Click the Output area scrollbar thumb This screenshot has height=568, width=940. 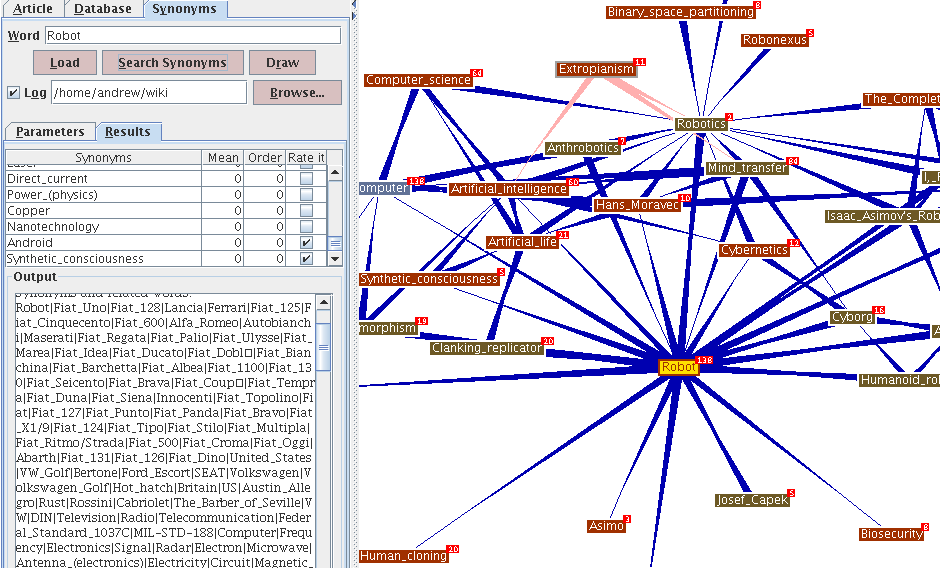coord(324,347)
